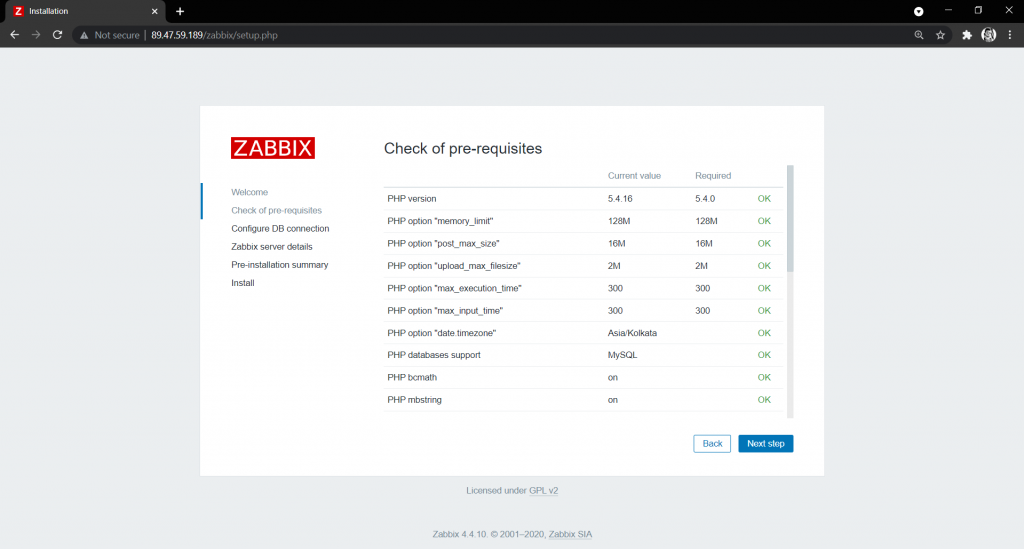Click the Zabbix Z favicon on the tab
Viewport: 1024px width, 549px height.
pos(18,11)
